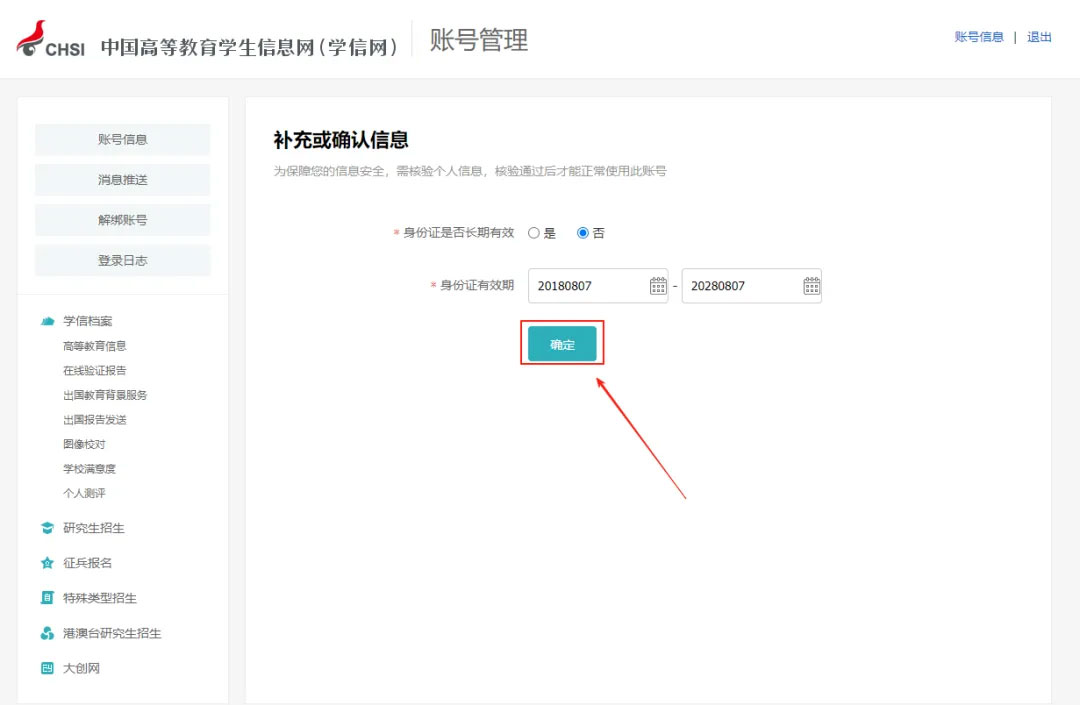Click the 退出 logout link
The height and width of the screenshot is (705, 1080).
coord(1039,37)
